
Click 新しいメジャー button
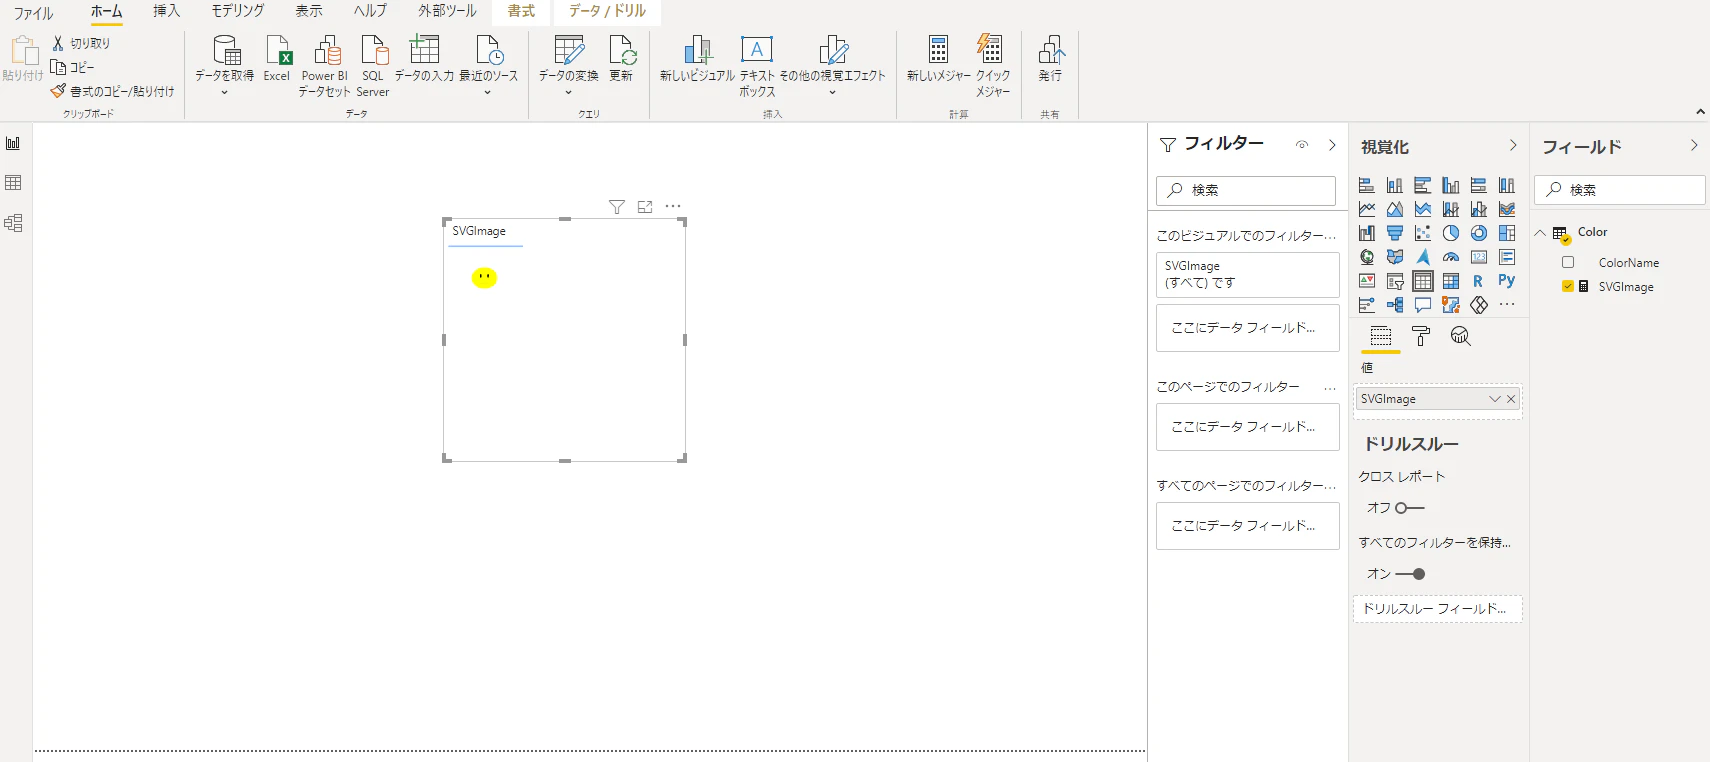tap(938, 59)
